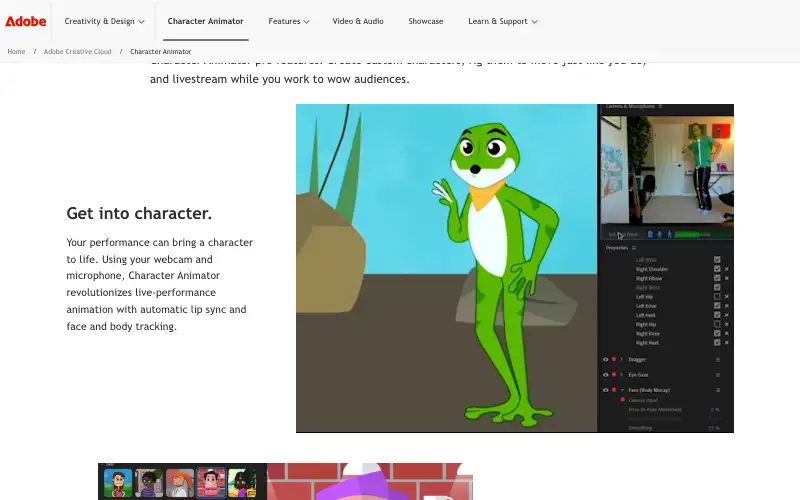This screenshot has height=500, width=800.
Task: Toggle the Left Knee checkbox
Action: click(717, 306)
